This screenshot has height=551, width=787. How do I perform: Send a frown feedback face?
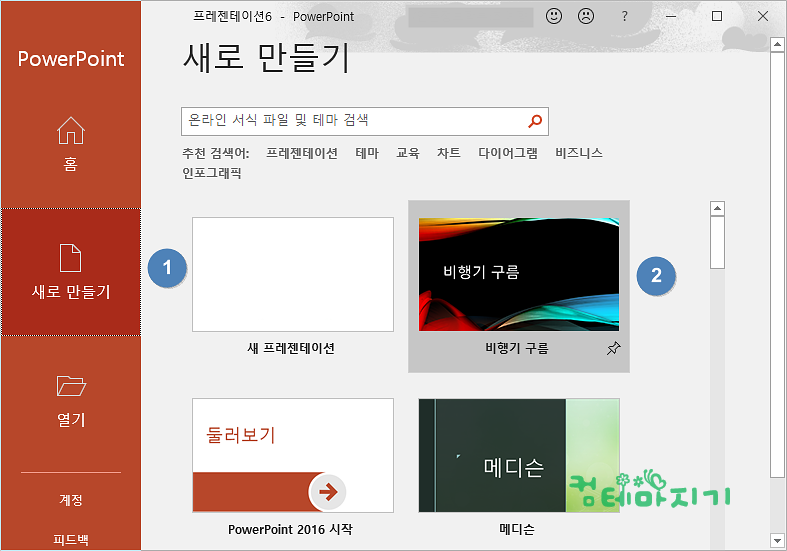(586, 17)
